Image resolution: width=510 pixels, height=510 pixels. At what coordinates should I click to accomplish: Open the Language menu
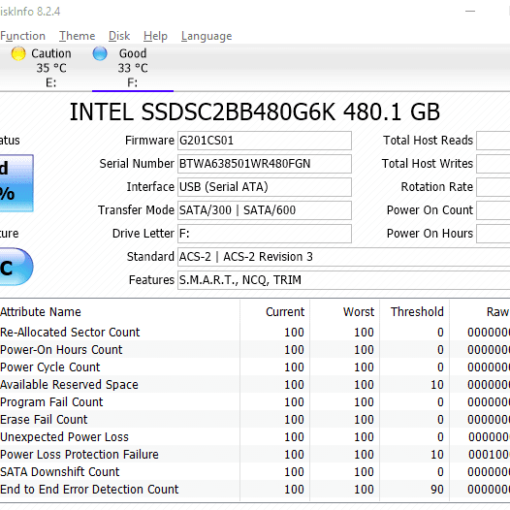click(x=206, y=36)
